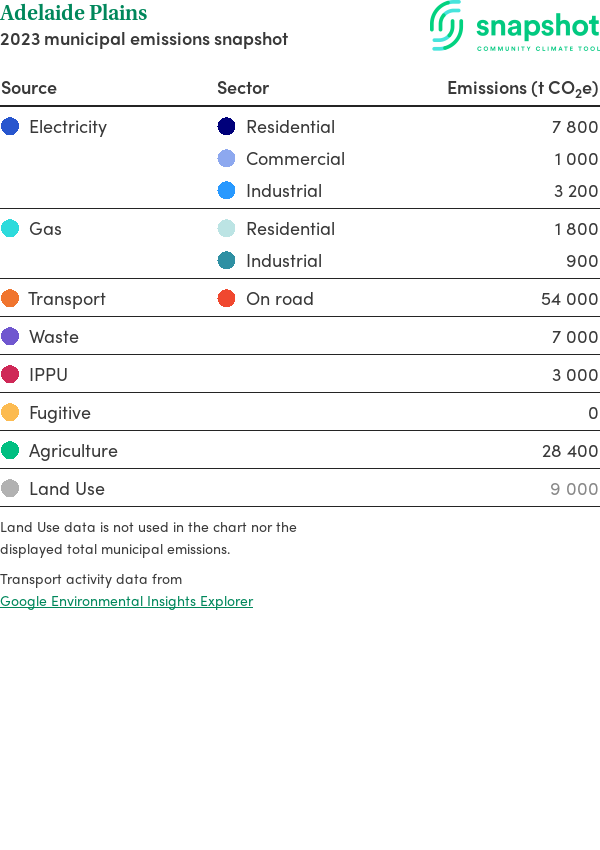Click the green Agriculture source dot

click(x=10, y=451)
